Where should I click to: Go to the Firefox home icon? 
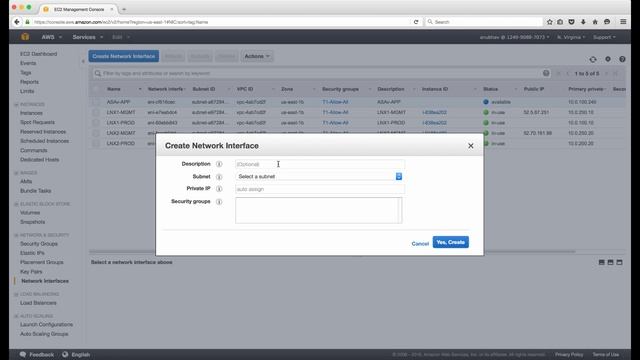[x=595, y=22]
